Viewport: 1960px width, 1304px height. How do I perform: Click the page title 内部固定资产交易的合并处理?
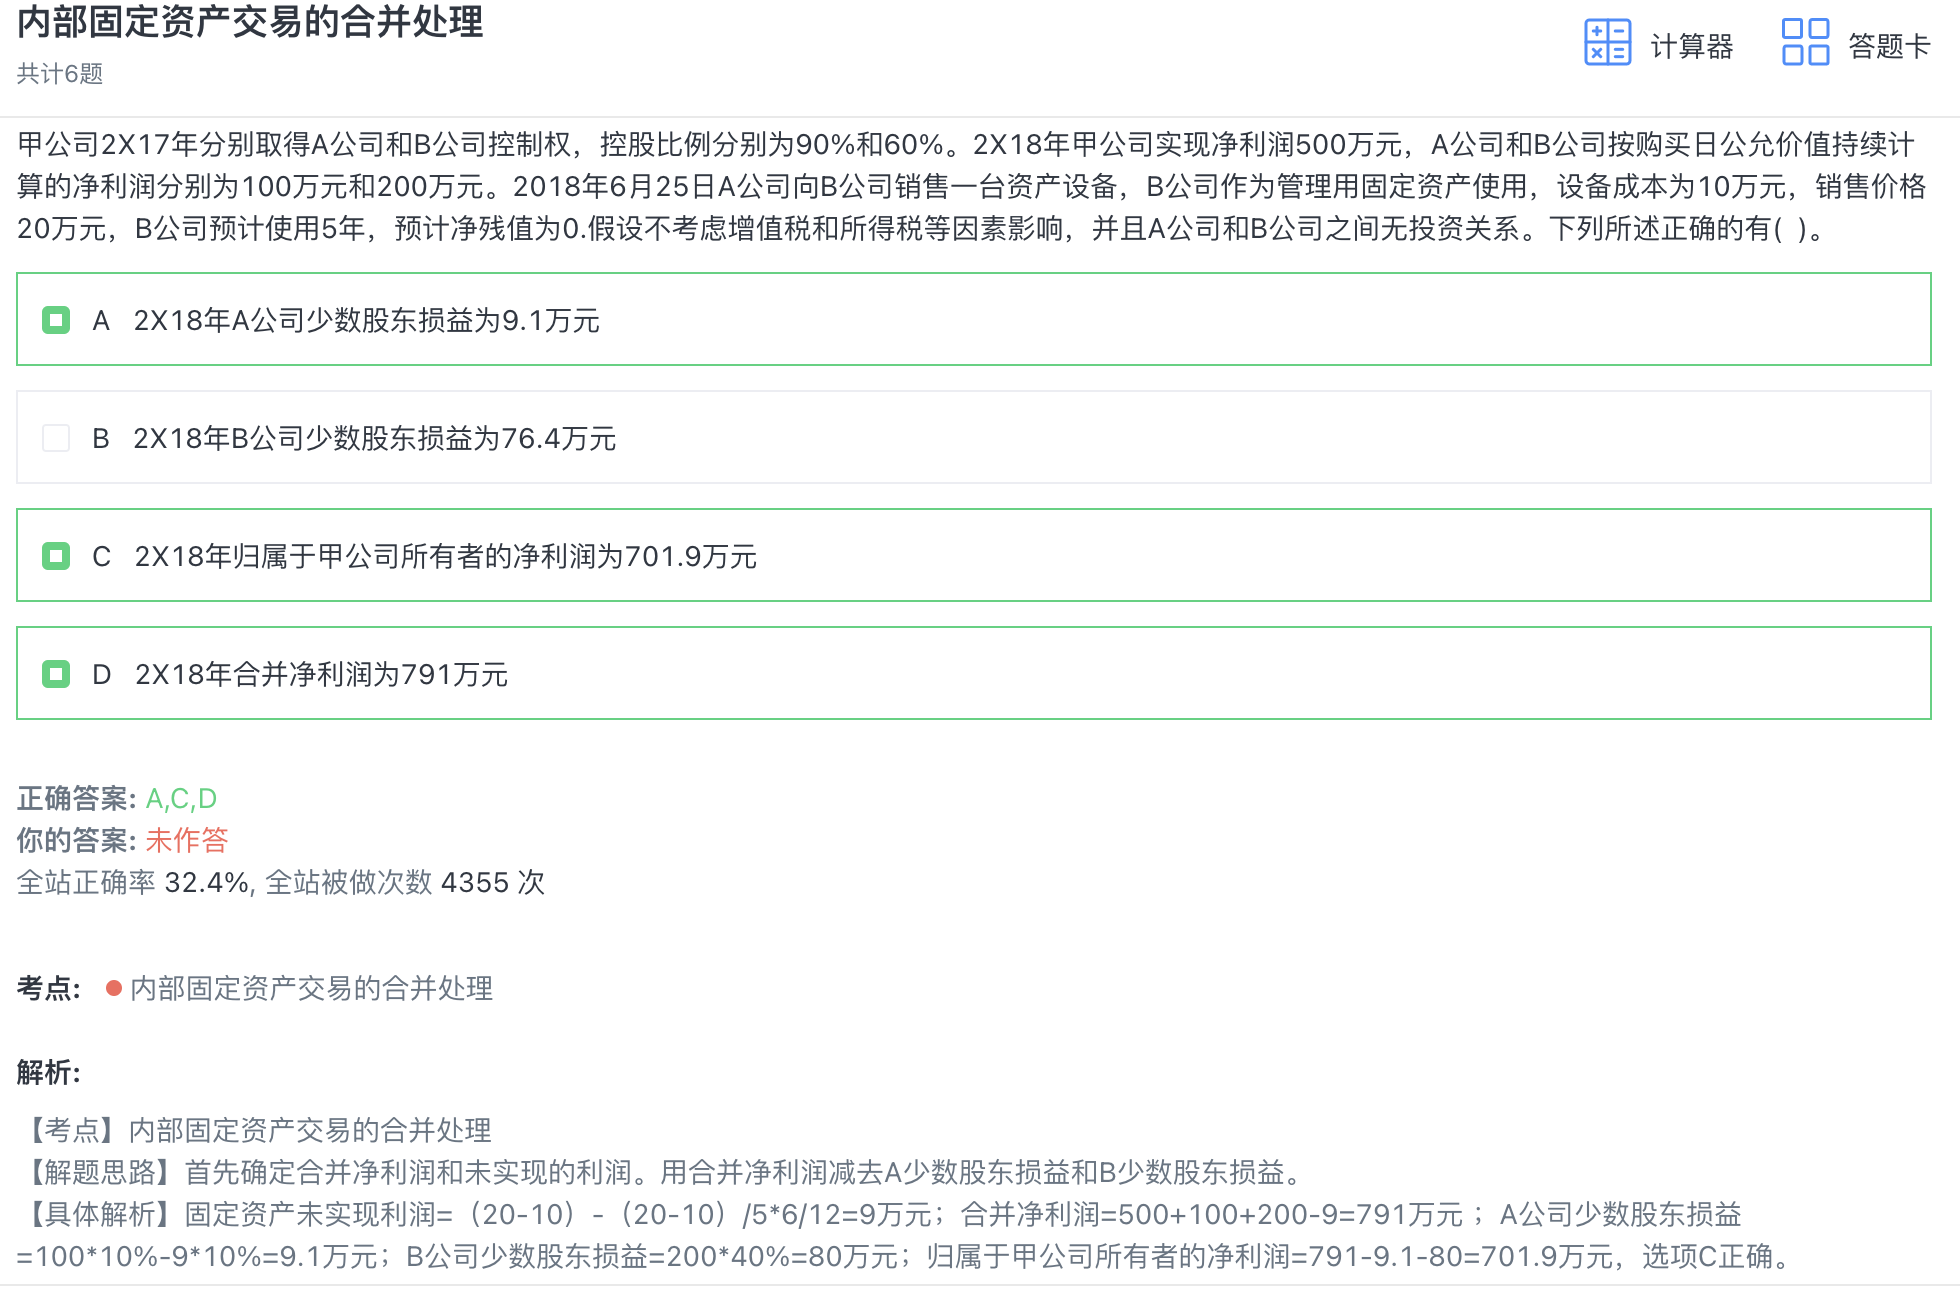pos(250,22)
